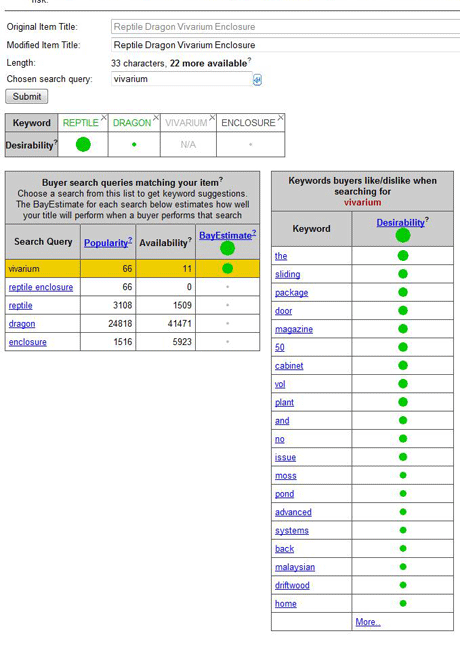
Task: Select the vivarium search query row
Action: click(x=132, y=269)
